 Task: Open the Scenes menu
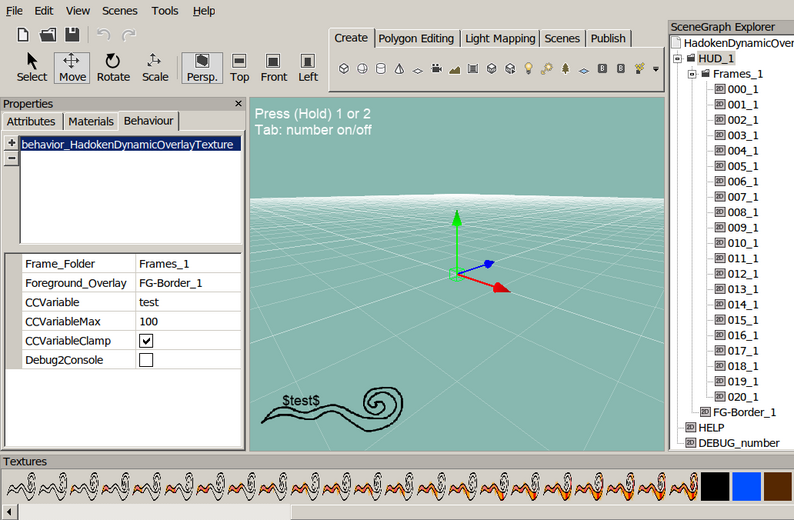coord(120,11)
